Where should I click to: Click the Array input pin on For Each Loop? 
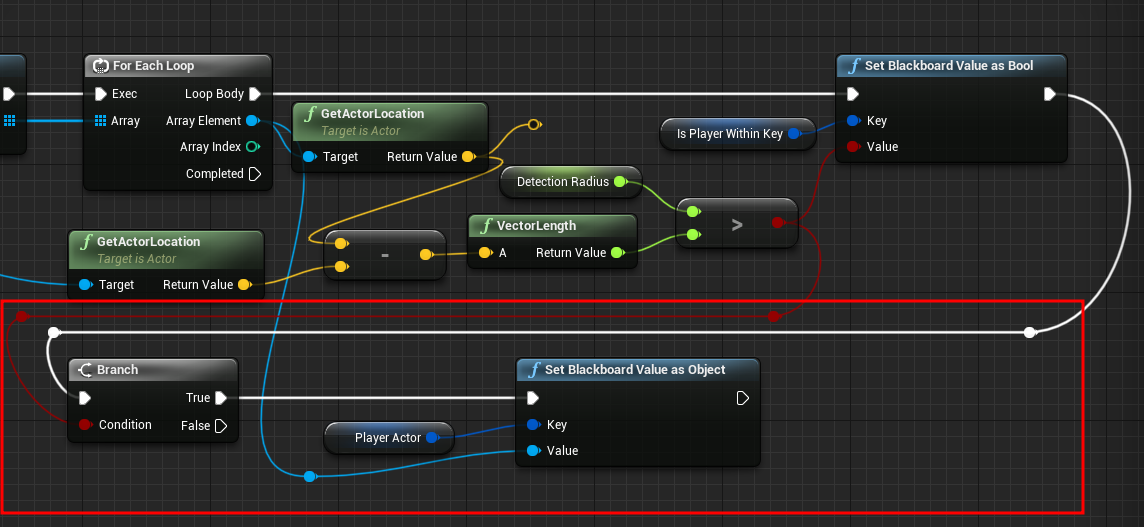tap(101, 120)
